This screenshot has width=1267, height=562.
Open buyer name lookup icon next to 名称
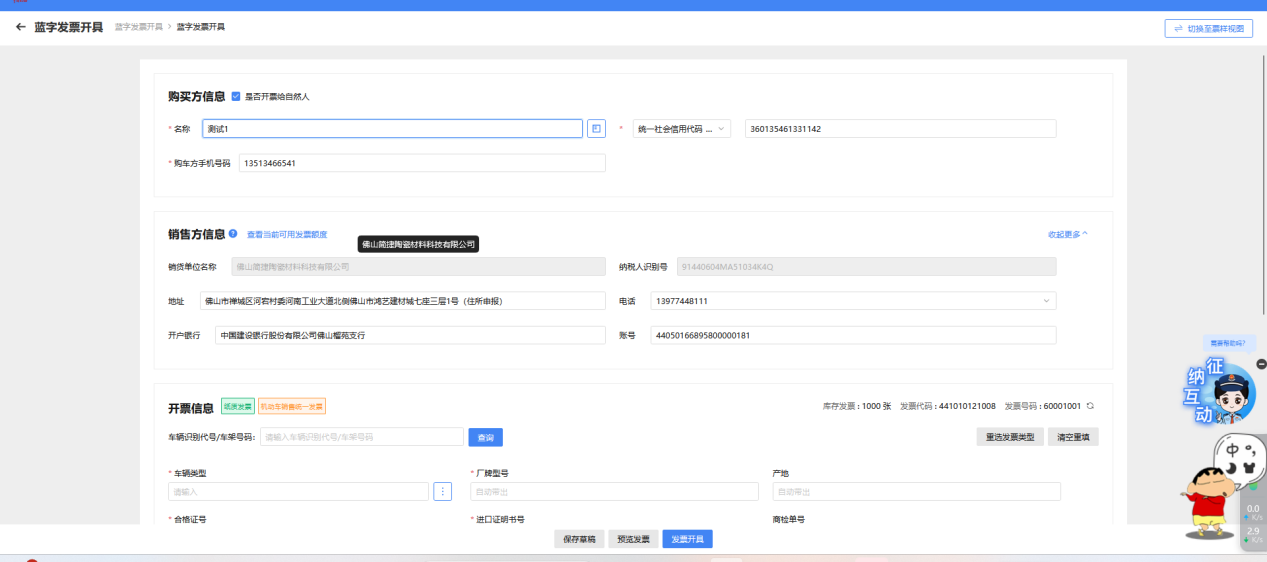tap(596, 129)
